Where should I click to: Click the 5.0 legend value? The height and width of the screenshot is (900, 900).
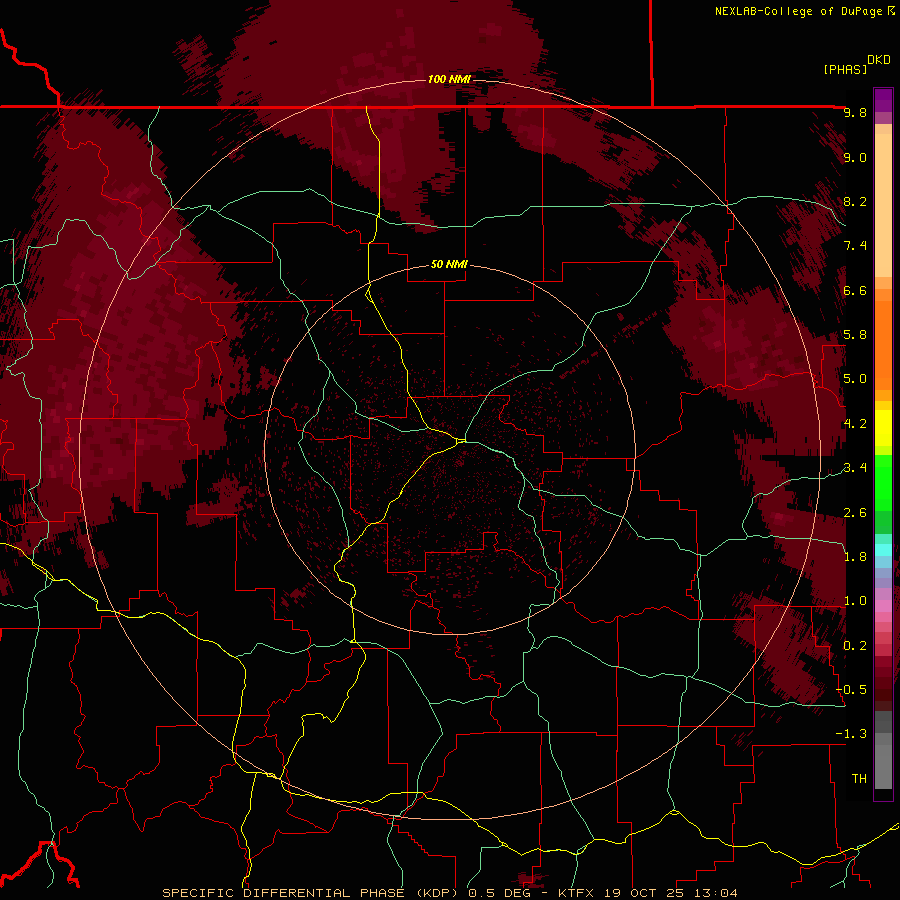[855, 379]
